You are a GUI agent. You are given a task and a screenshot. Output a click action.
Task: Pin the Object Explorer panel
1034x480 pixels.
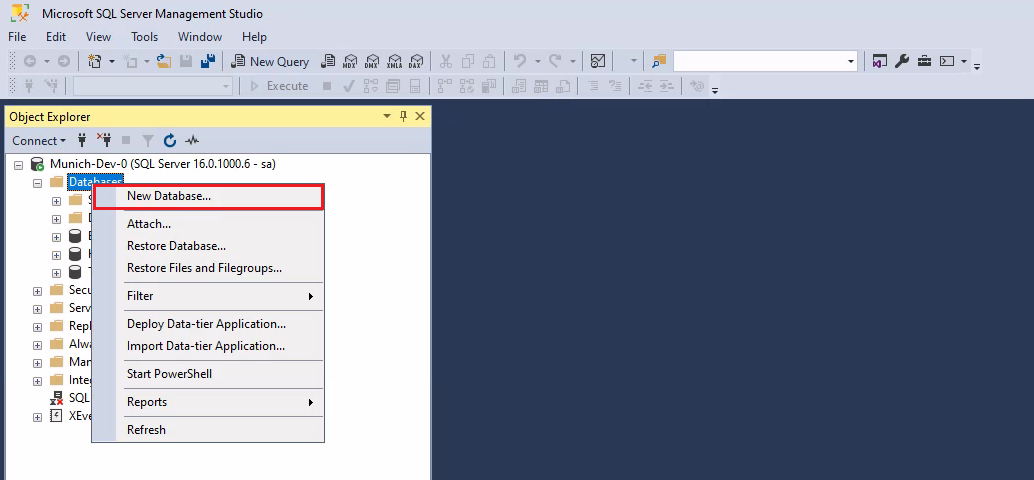pos(404,117)
